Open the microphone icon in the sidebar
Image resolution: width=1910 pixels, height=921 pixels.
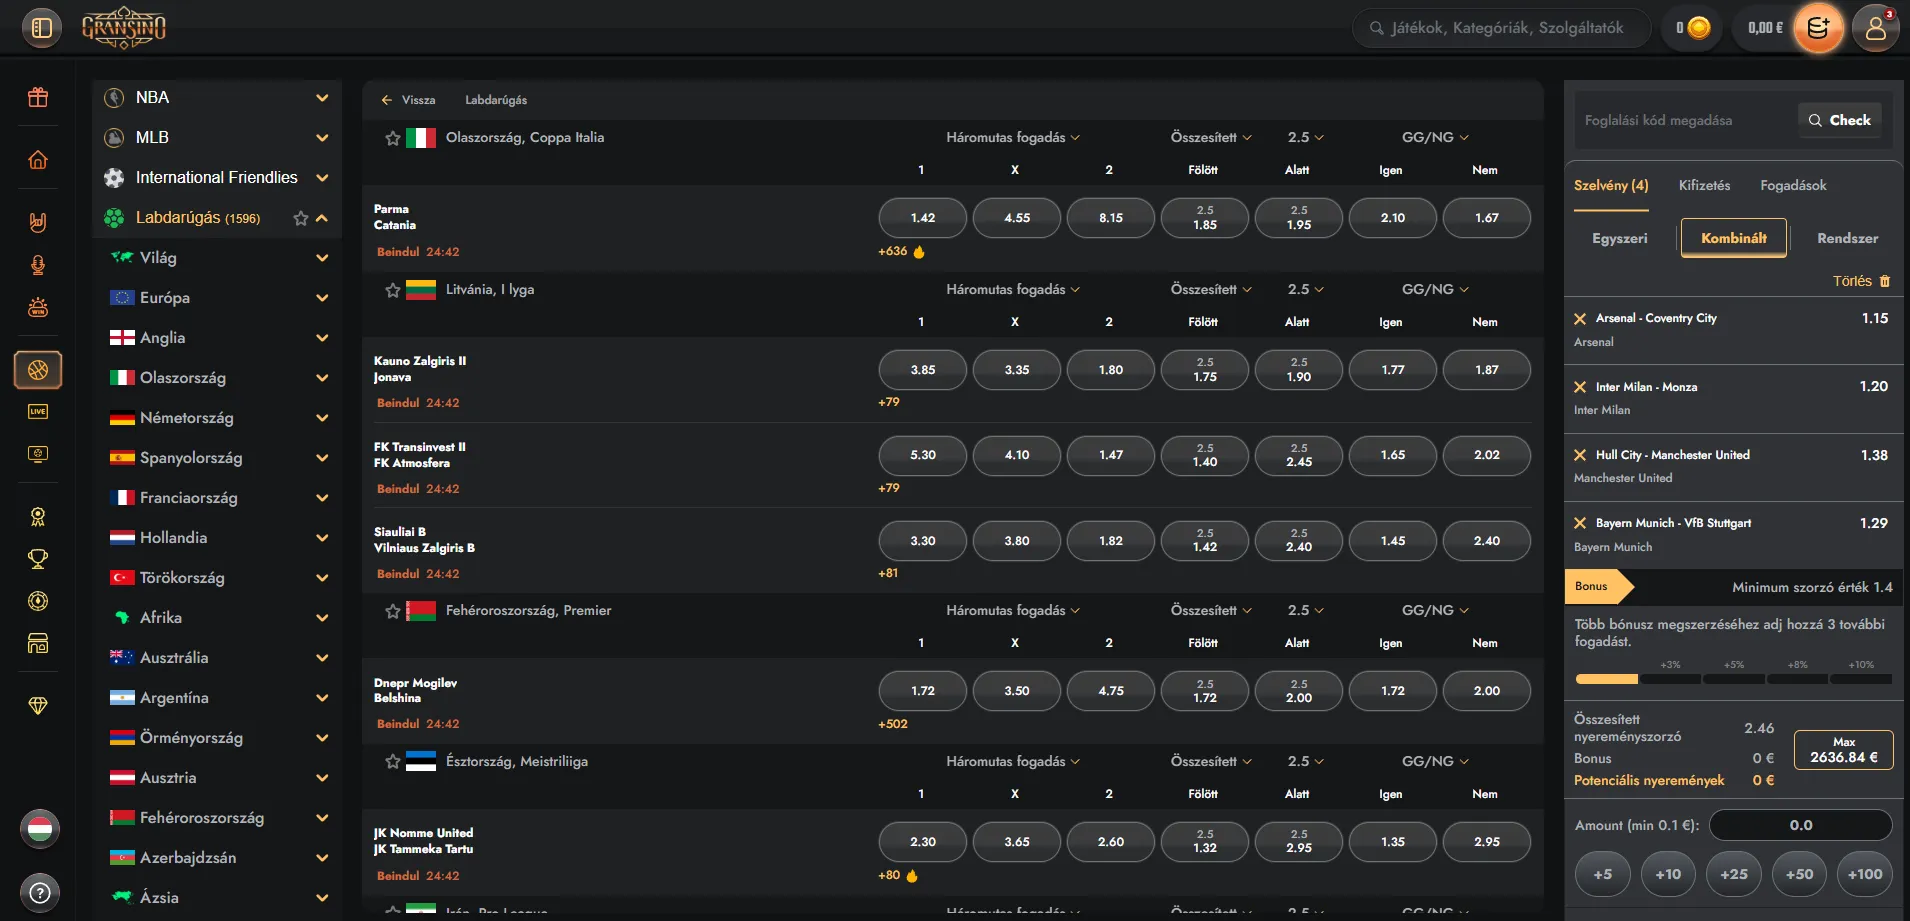point(38,265)
